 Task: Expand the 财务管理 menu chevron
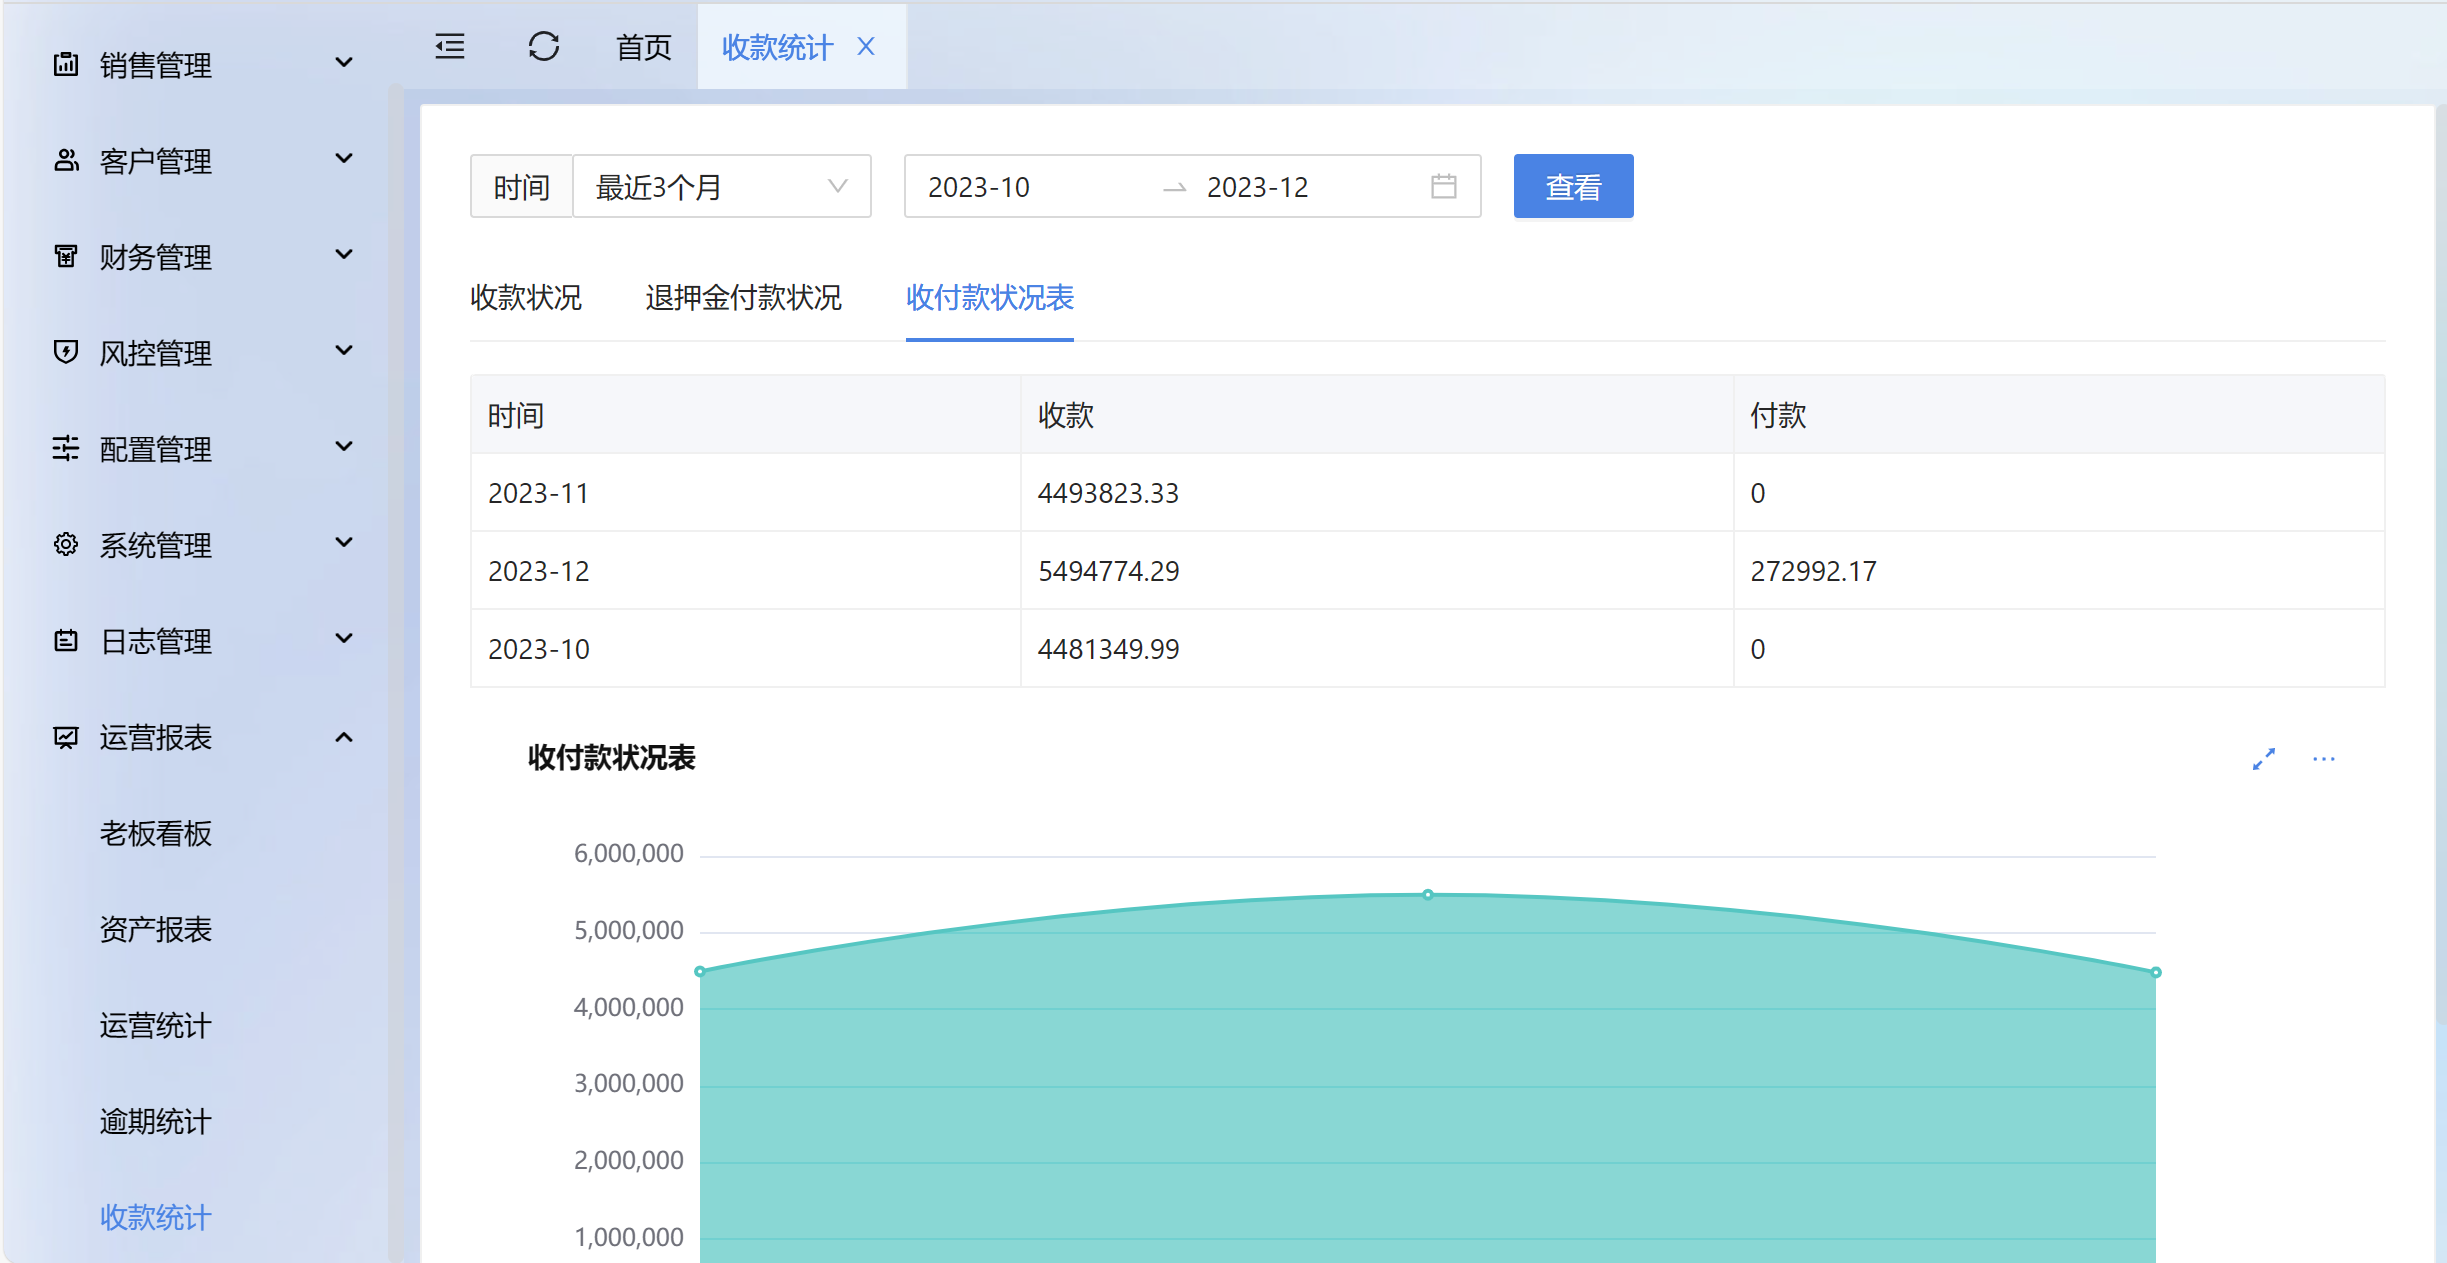(x=343, y=255)
